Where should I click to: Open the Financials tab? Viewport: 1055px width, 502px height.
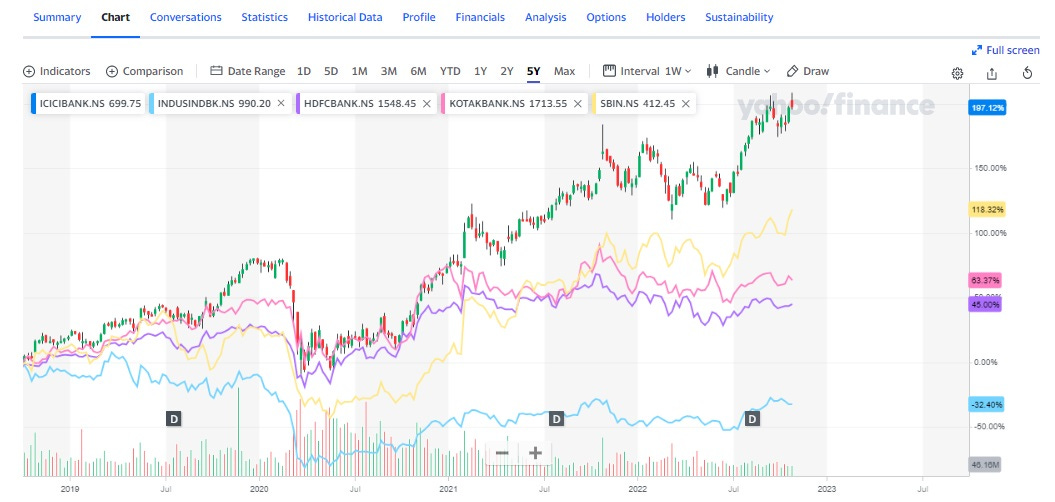(480, 17)
